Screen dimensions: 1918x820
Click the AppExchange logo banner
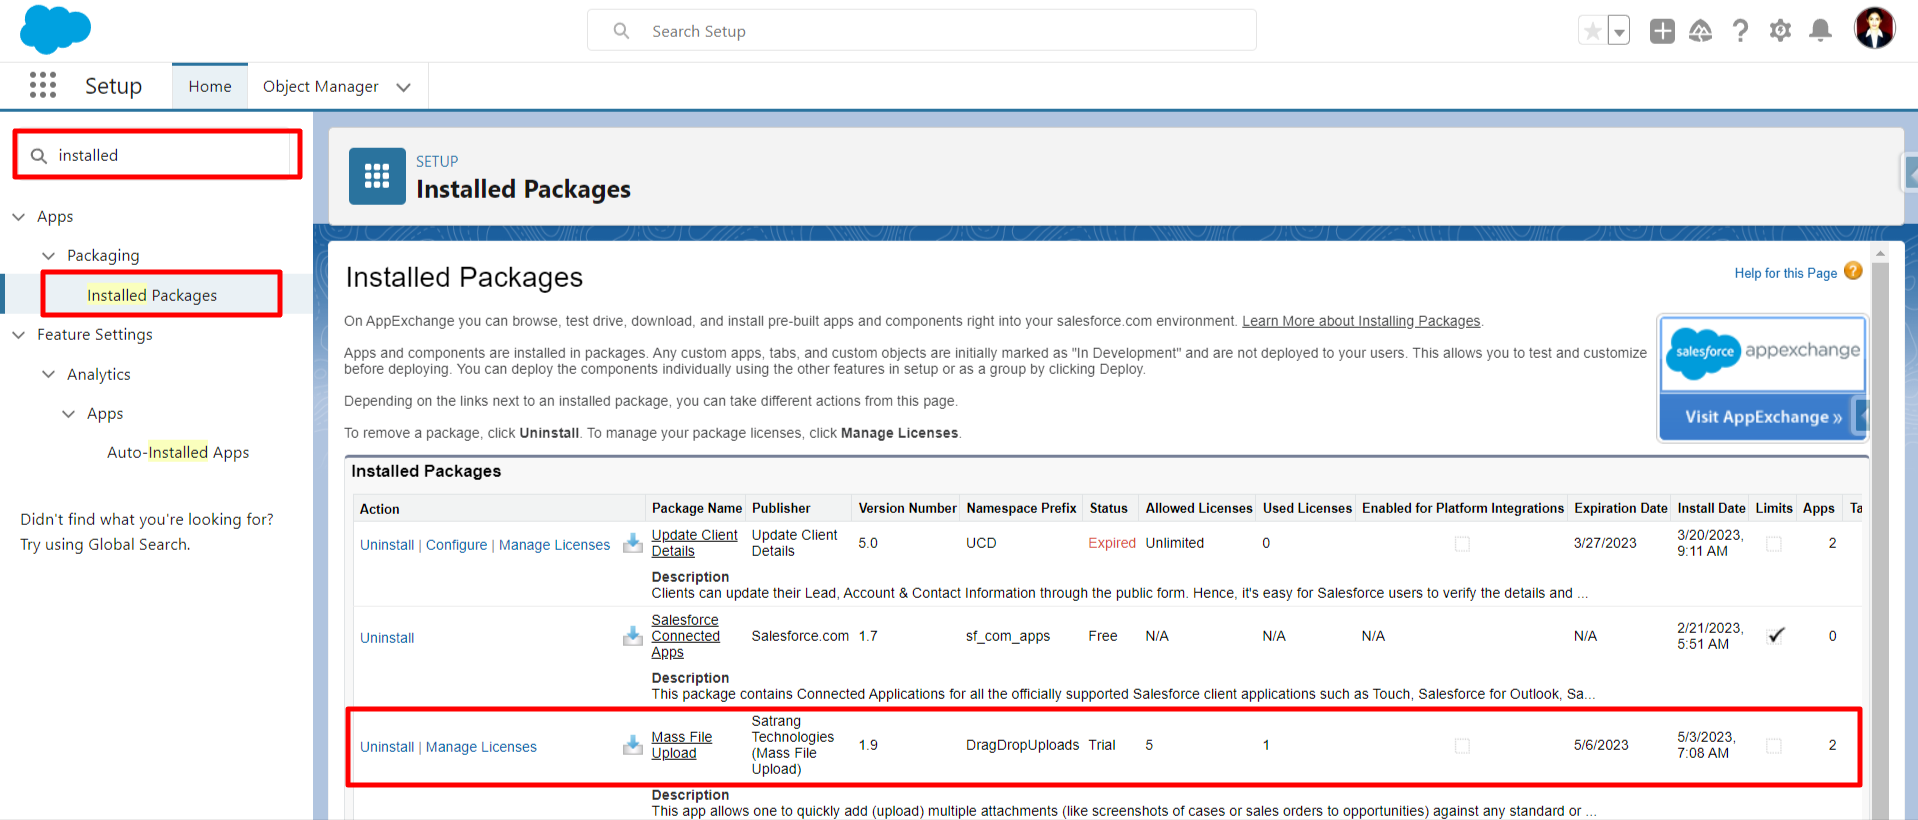[x=1763, y=354]
